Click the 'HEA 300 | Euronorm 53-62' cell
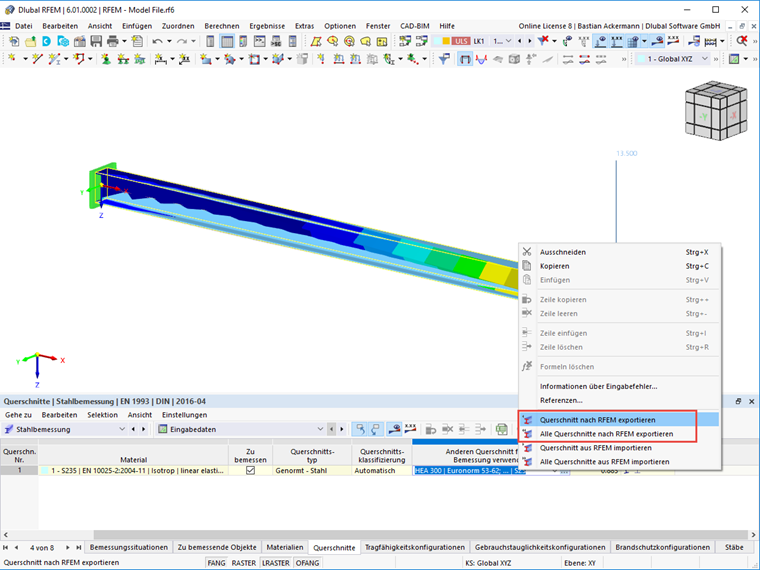 (x=470, y=471)
